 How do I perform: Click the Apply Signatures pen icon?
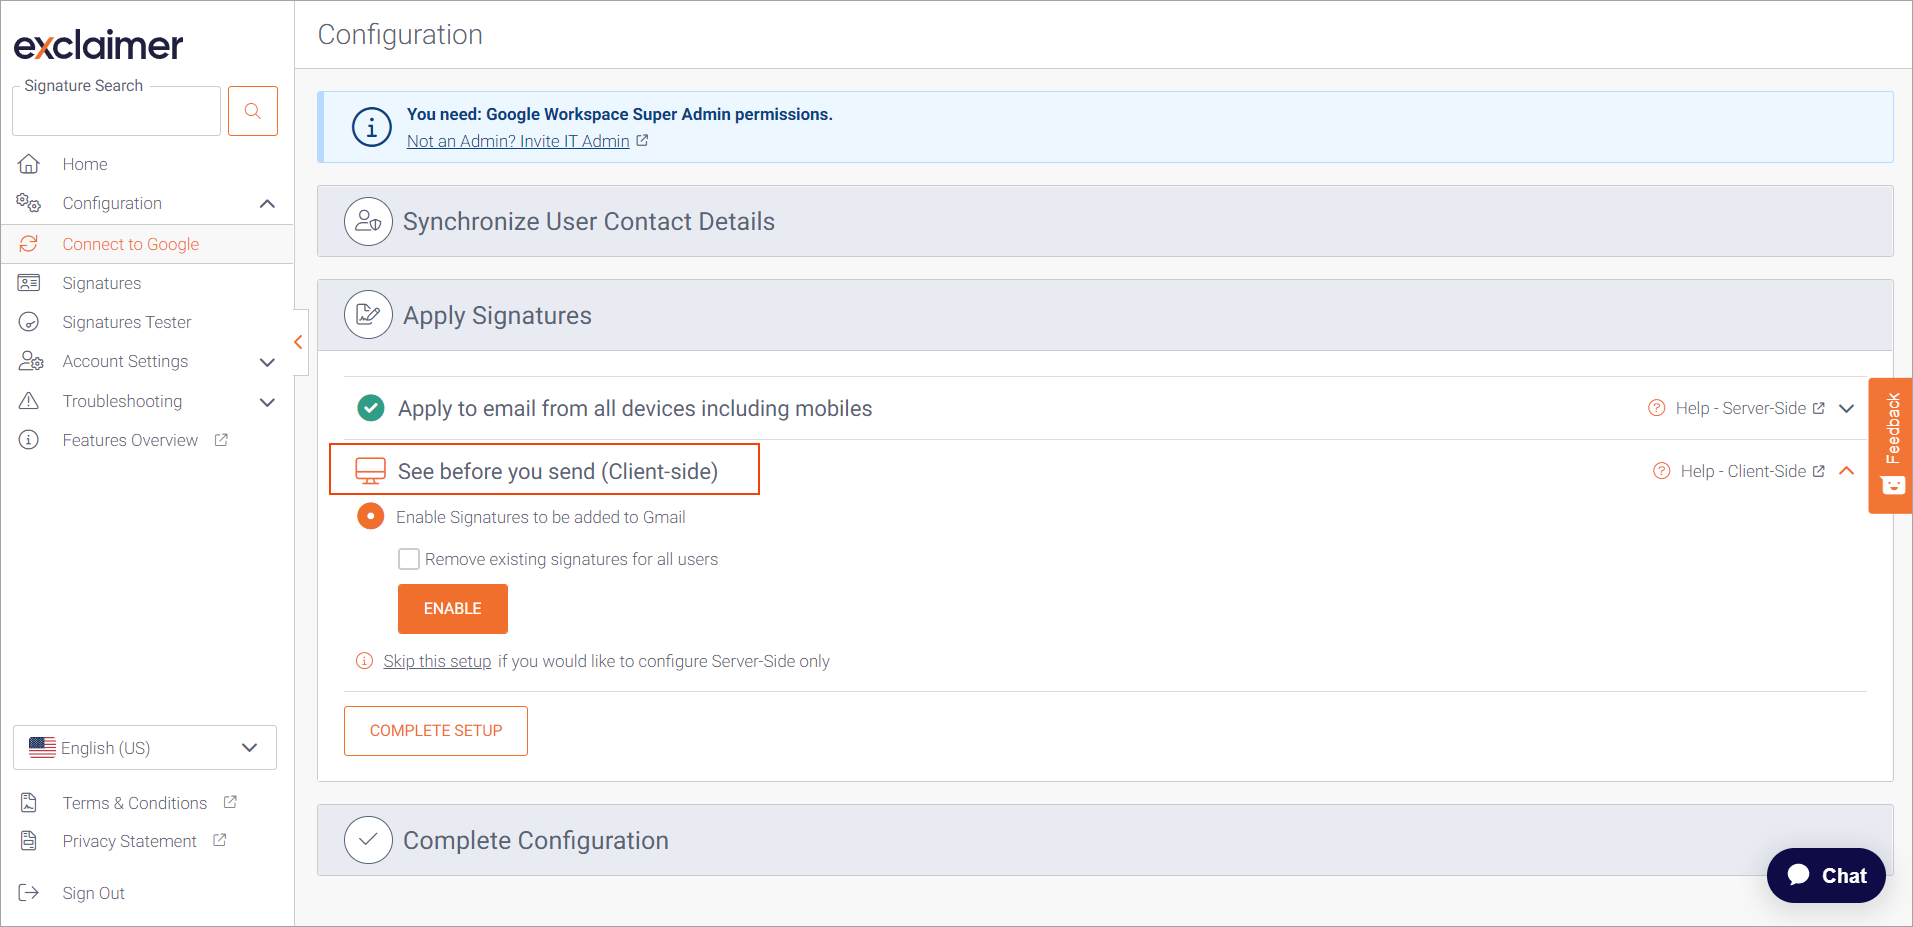(x=368, y=315)
